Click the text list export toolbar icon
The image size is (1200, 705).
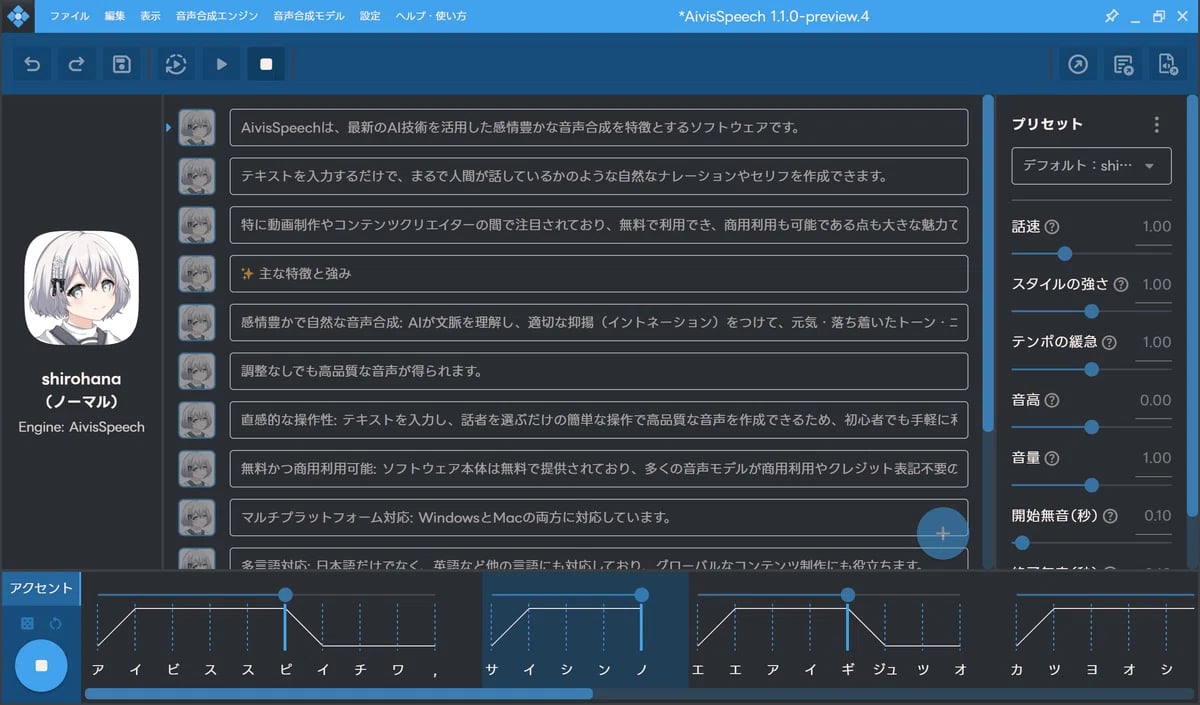pyautogui.click(x=1123, y=64)
